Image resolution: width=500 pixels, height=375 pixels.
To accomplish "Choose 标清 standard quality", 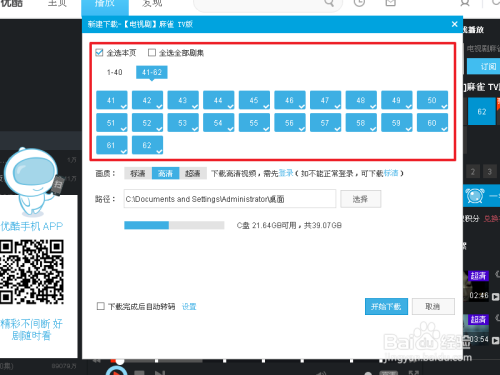I will click(x=138, y=173).
